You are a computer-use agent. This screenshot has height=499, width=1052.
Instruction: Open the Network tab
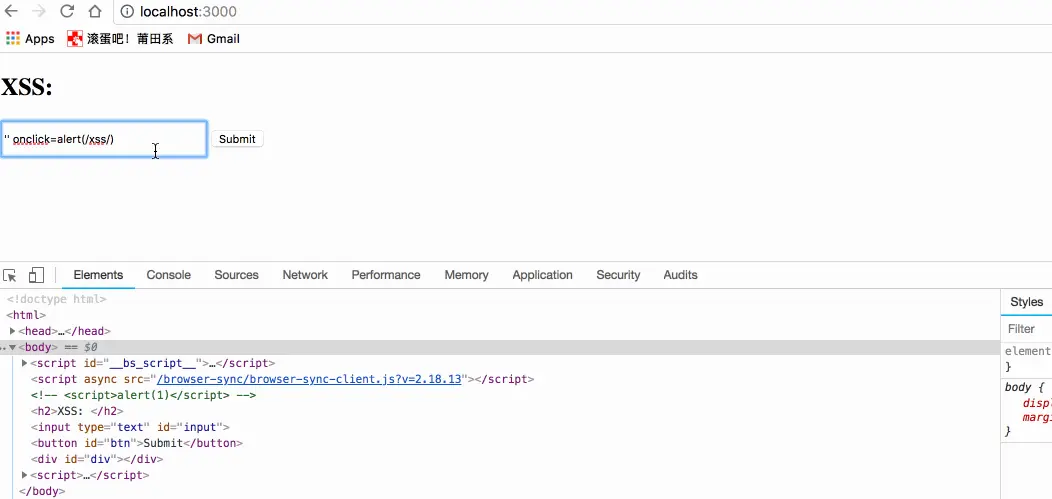305,275
